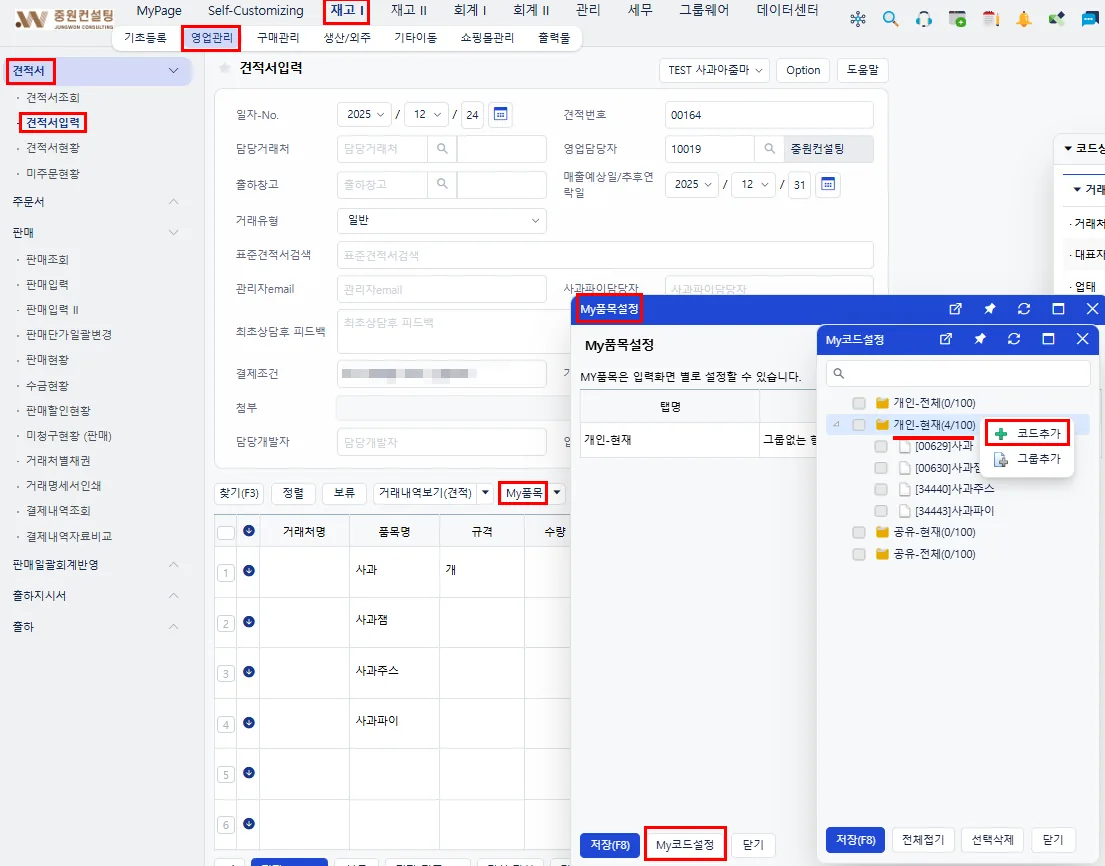Viewport: 1105px width, 866px height.
Task: Open the notepad memo icon
Action: 991,19
